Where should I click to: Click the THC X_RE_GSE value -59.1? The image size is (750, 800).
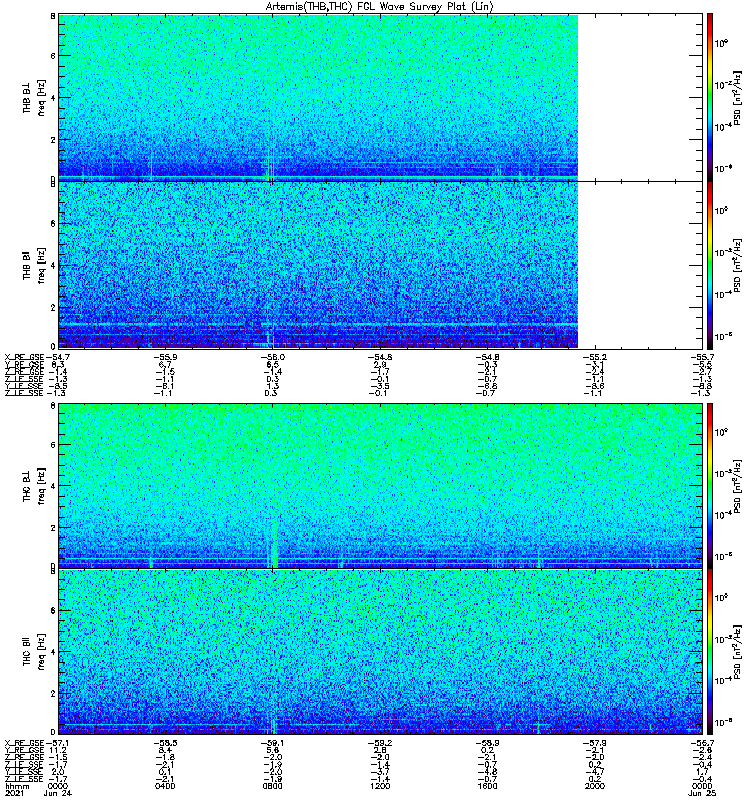pos(272,743)
